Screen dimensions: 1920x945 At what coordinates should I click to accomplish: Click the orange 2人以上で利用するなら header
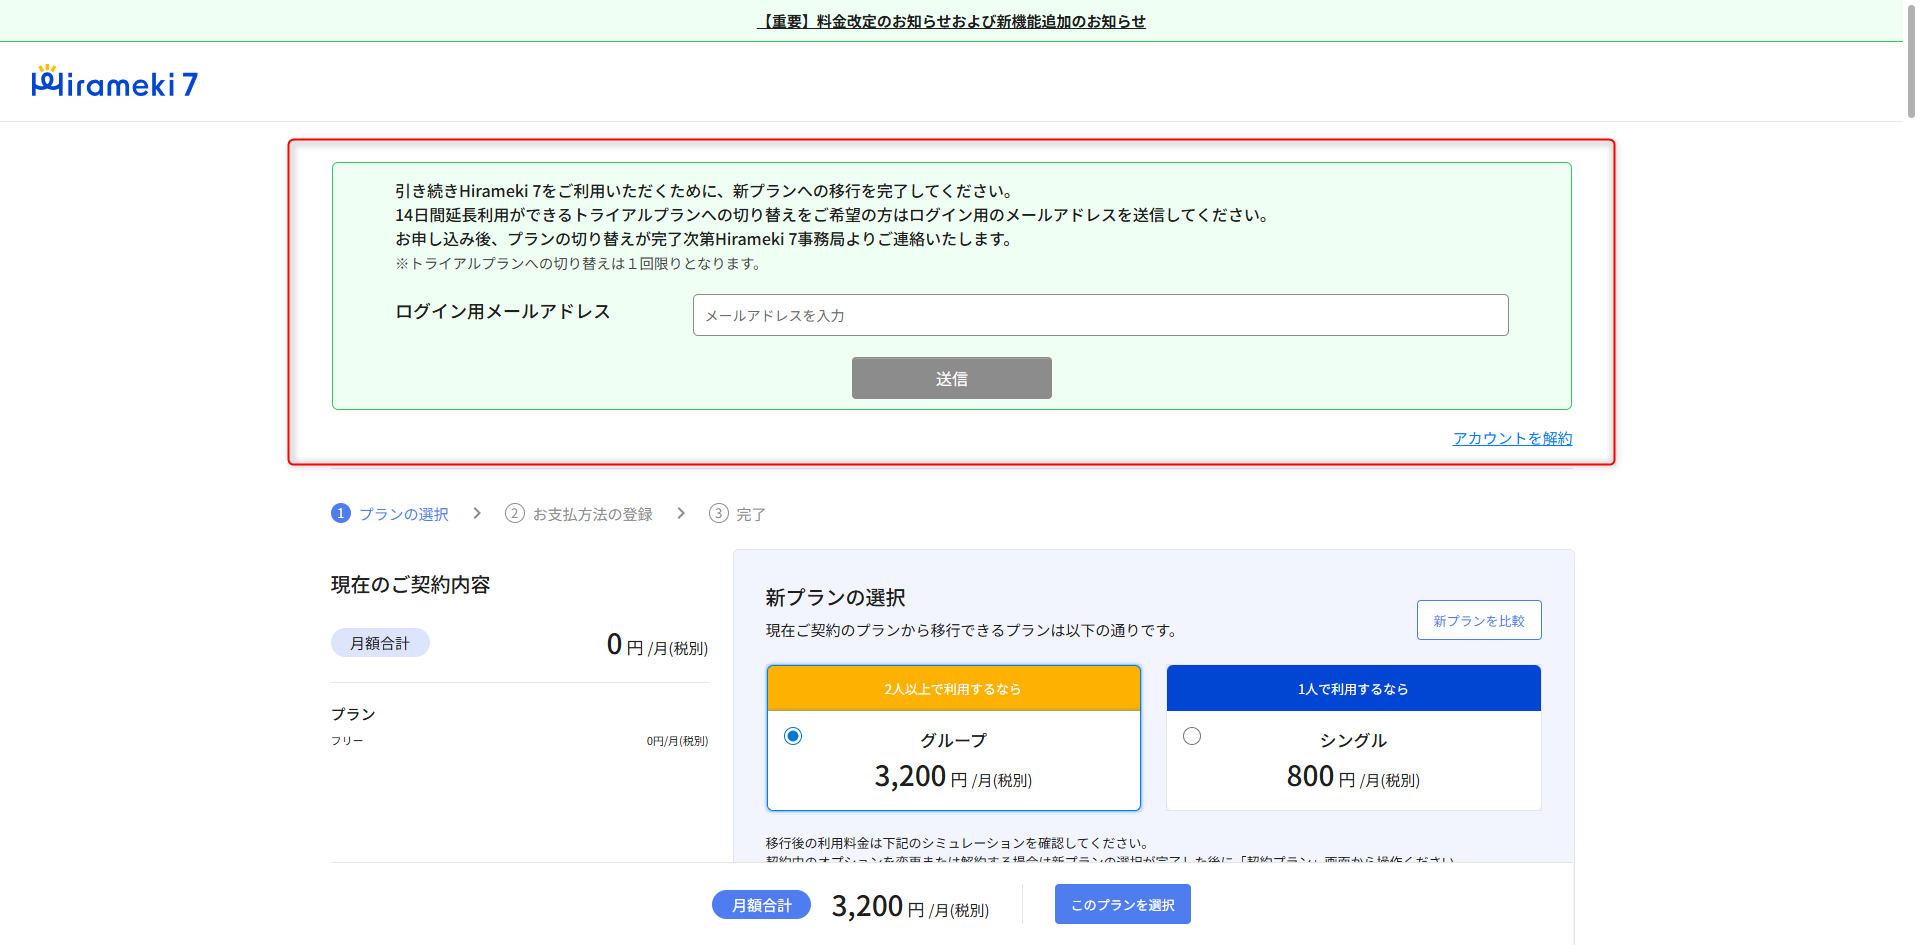953,689
